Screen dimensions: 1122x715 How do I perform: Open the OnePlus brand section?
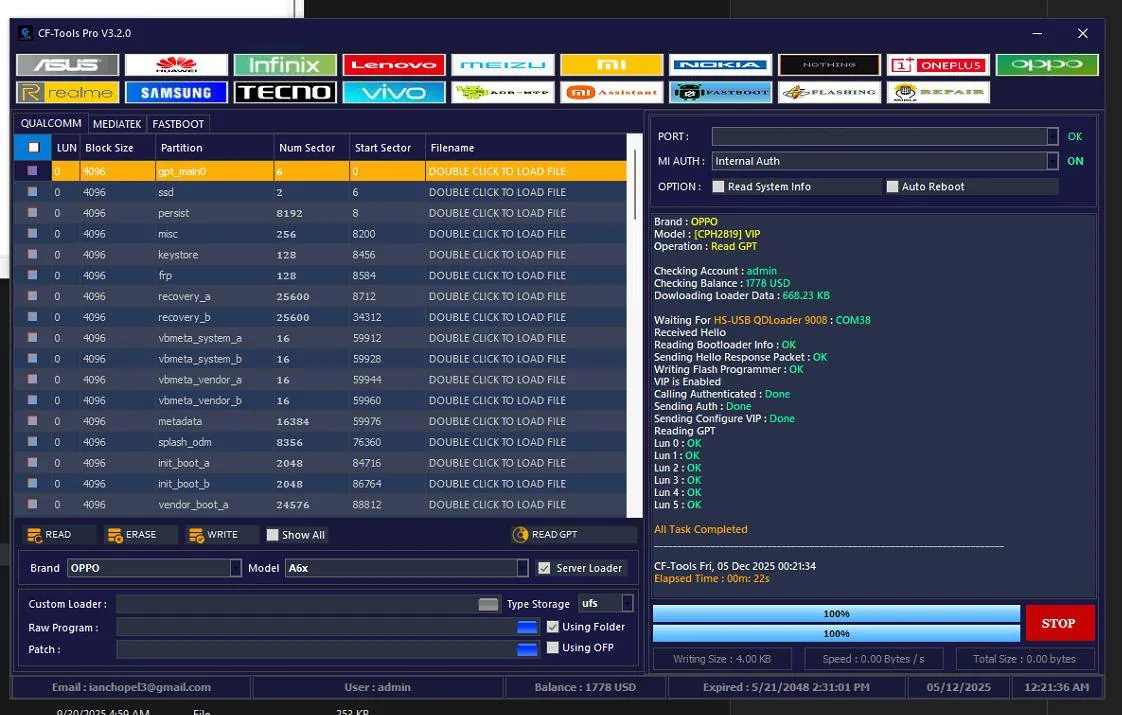[937, 65]
